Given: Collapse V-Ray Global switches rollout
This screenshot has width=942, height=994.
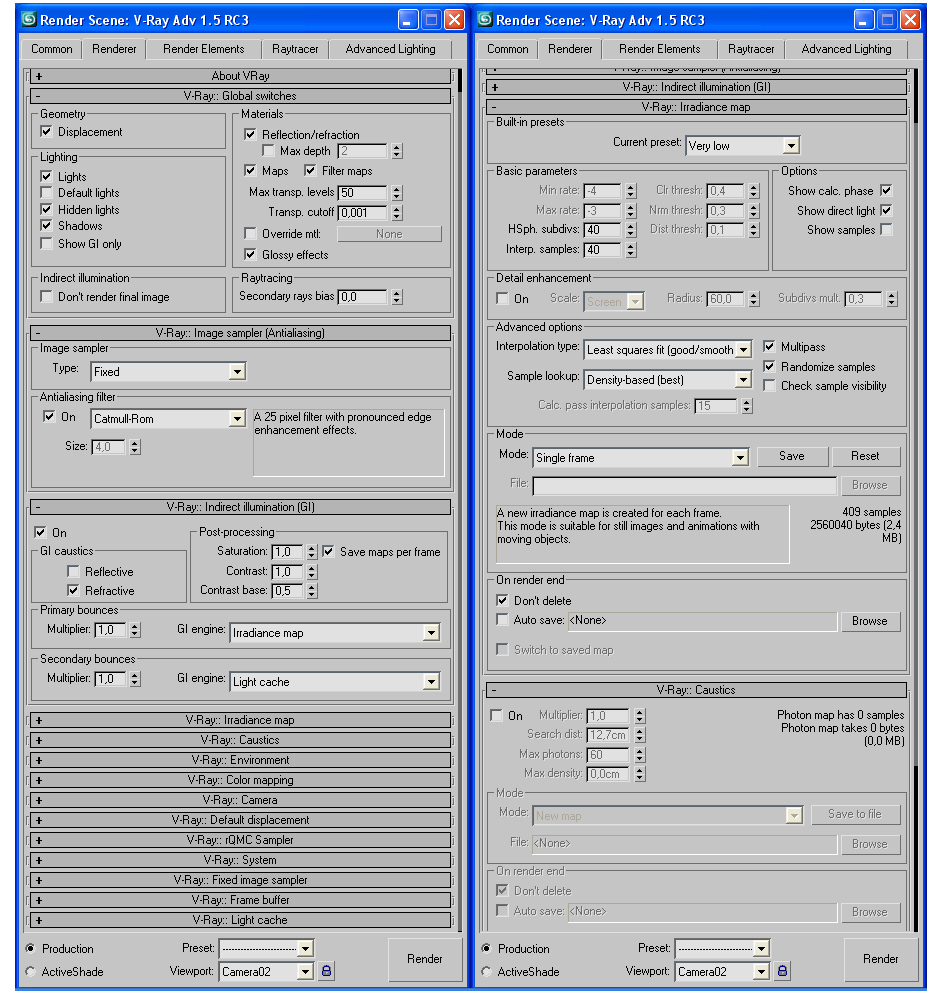Looking at the screenshot, I should pos(240,96).
